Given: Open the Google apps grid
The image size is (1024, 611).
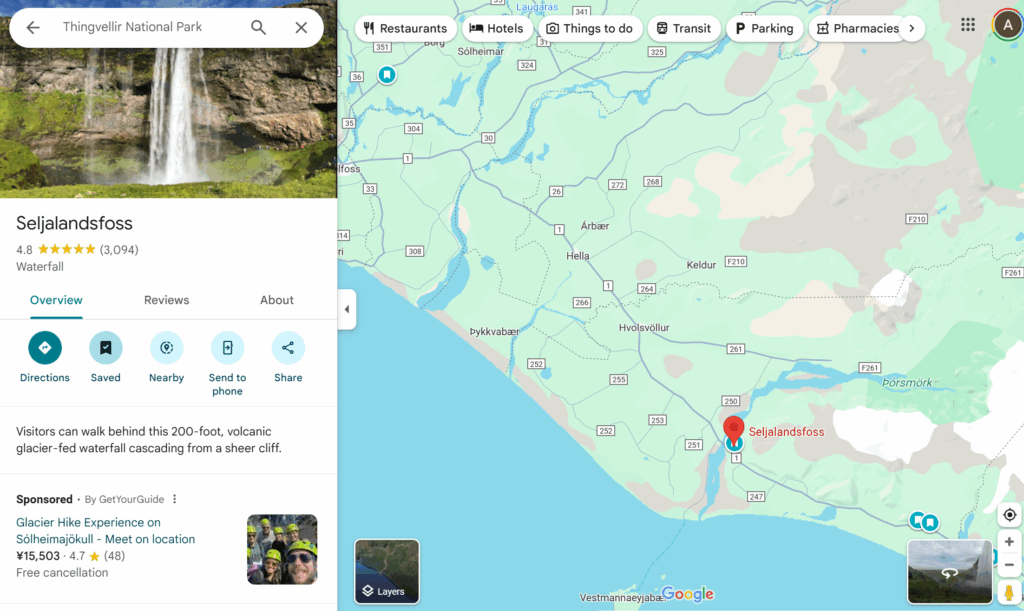Looking at the screenshot, I should coord(968,25).
